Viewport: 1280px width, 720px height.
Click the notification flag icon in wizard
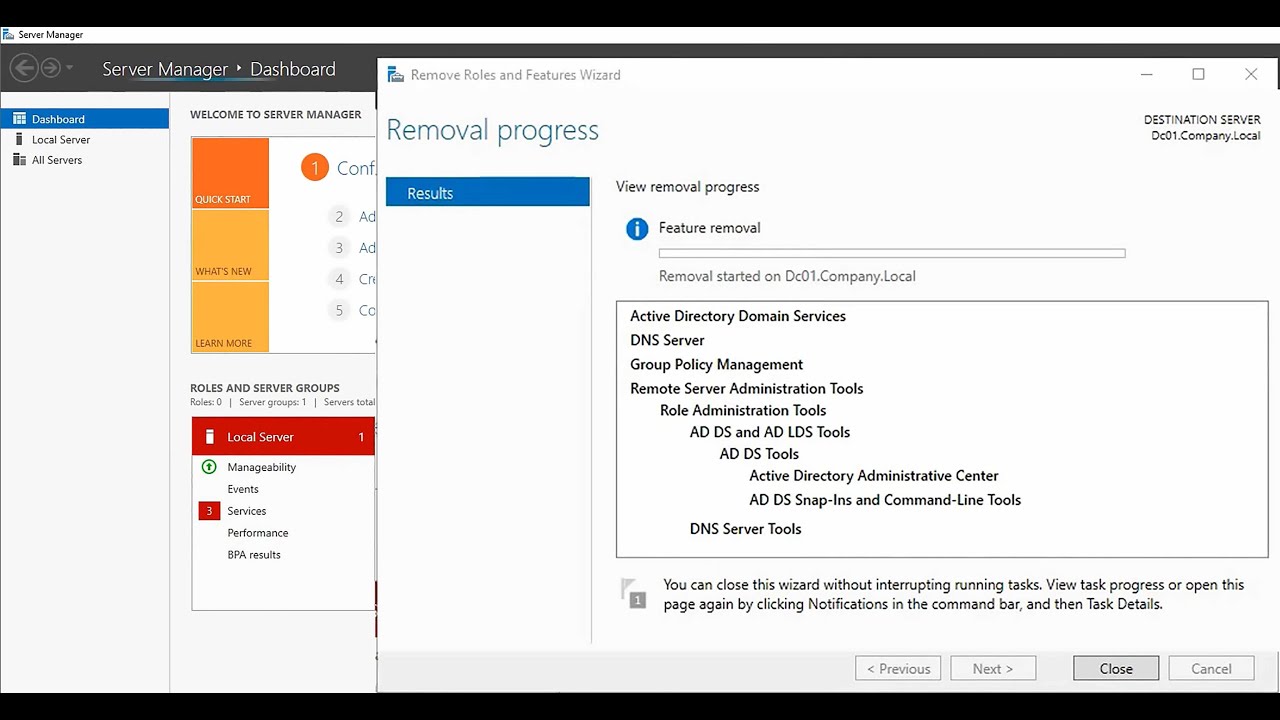(633, 593)
